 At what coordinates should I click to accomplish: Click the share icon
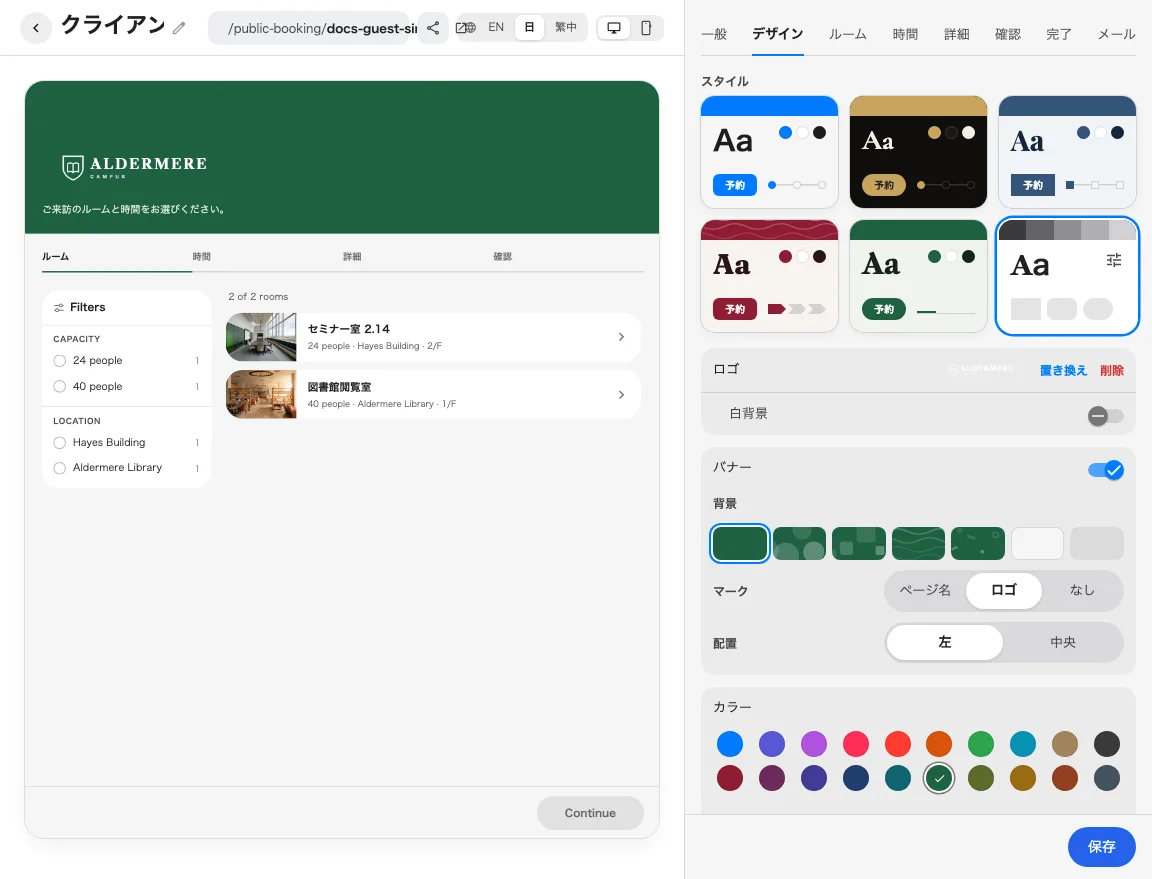(433, 28)
